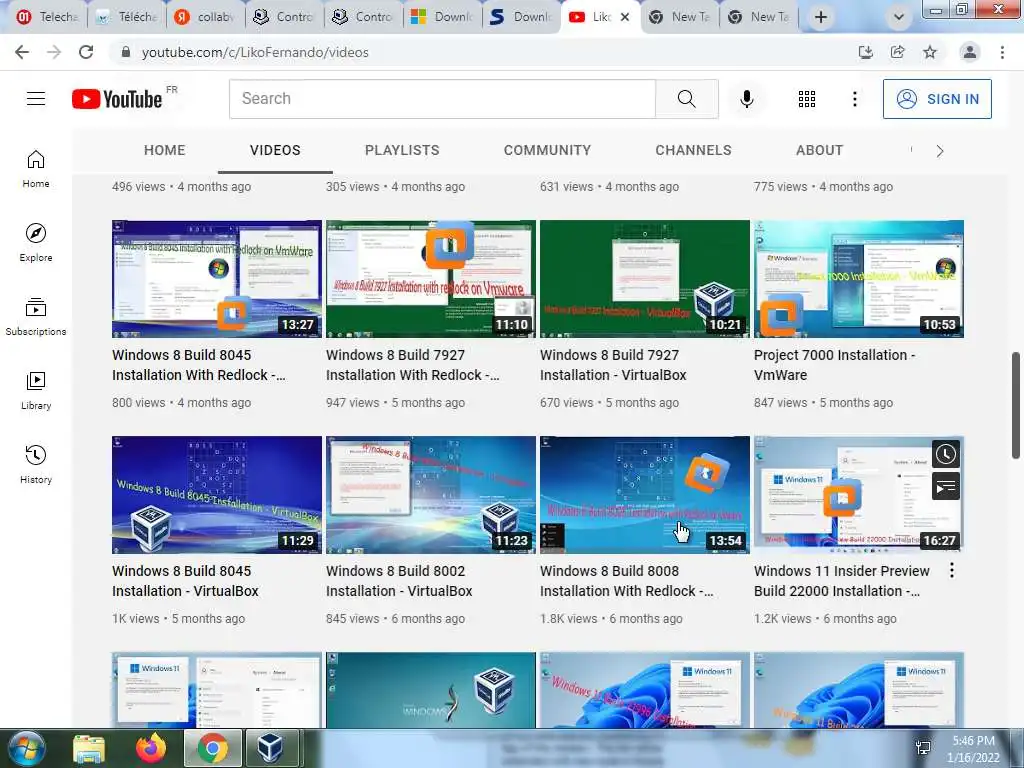Click the Build 7927 'Installation - VirtualBox' title
1024x768 pixels.
click(x=613, y=365)
